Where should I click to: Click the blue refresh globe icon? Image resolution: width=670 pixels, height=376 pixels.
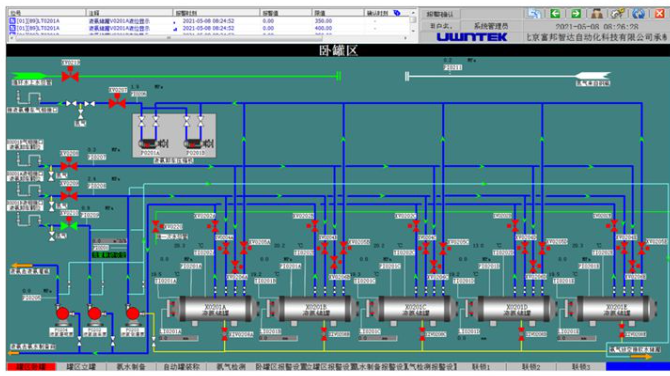[638, 14]
